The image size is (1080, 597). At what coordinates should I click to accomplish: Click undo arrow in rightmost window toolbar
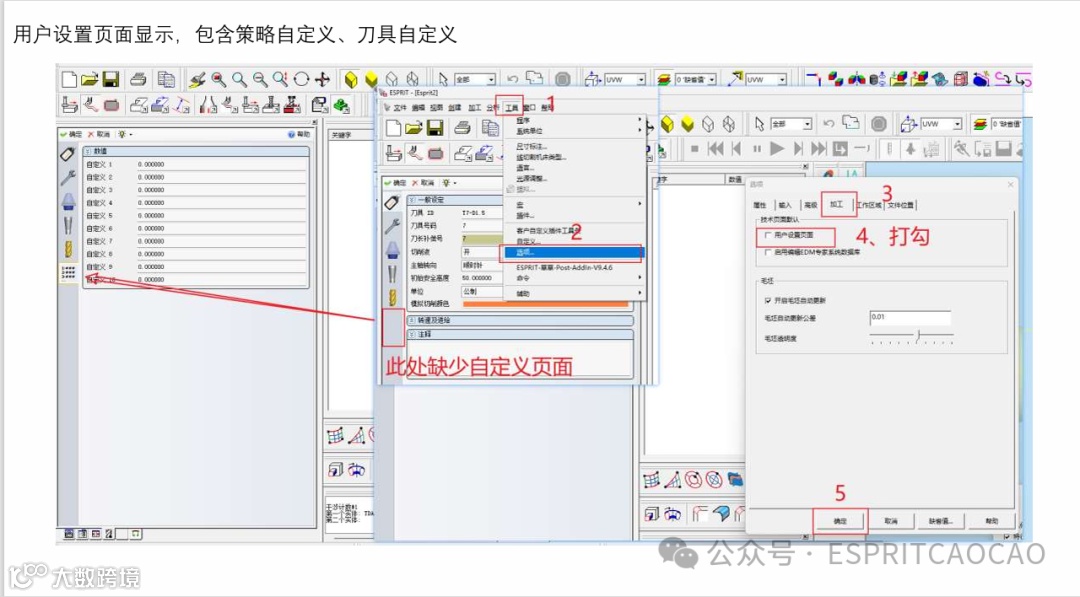tap(828, 124)
